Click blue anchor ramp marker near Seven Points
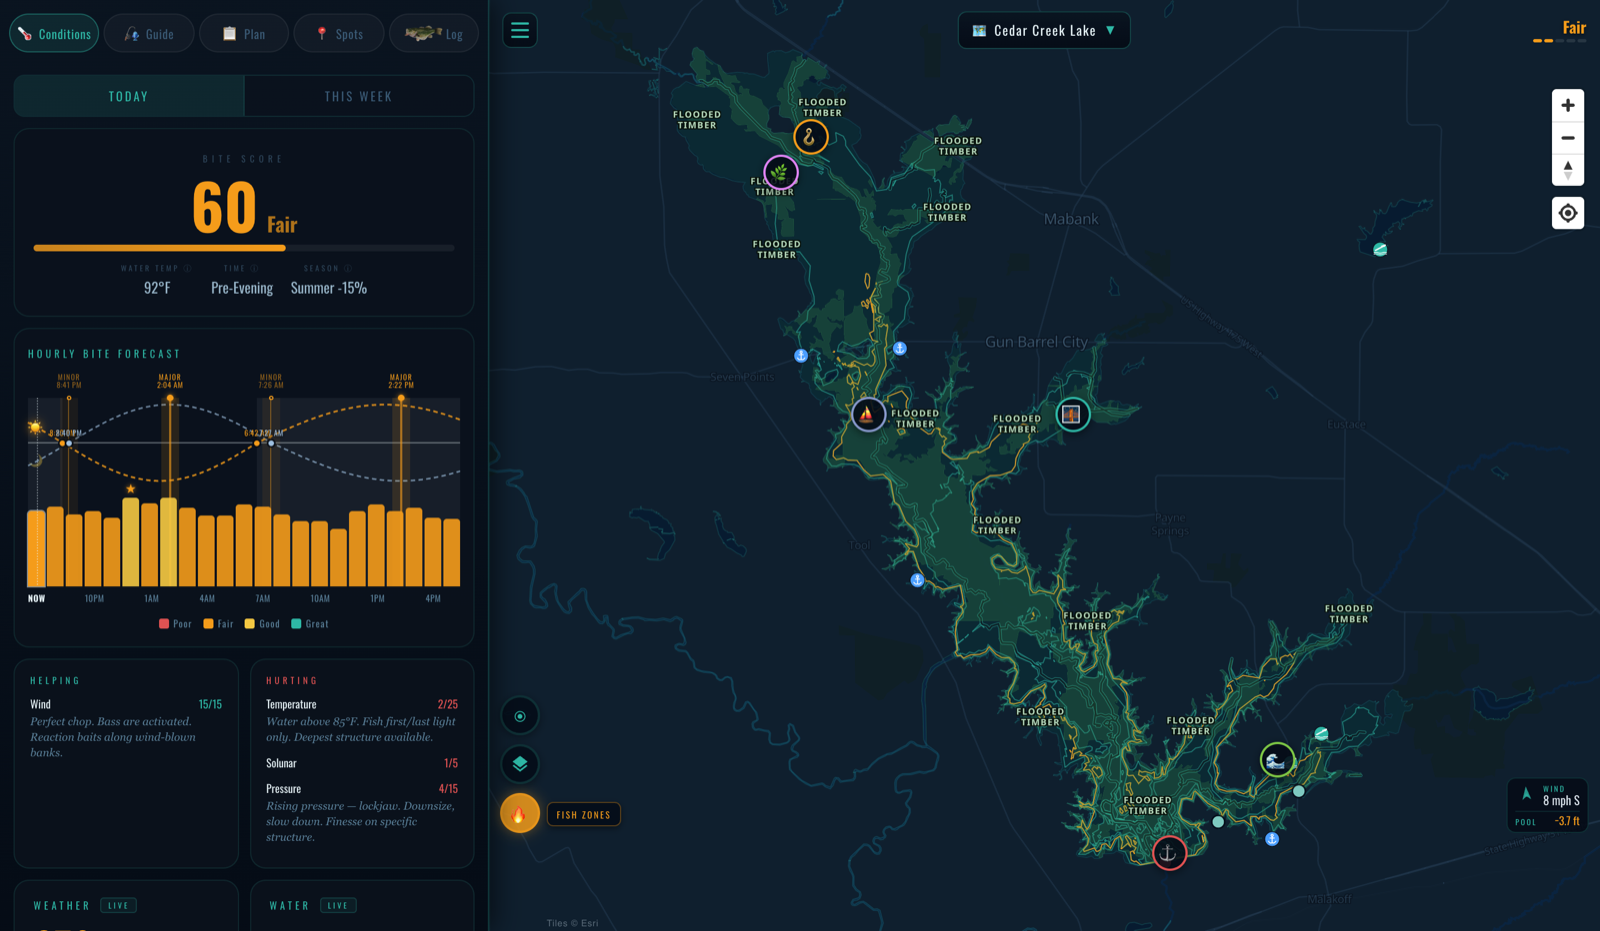 801,355
